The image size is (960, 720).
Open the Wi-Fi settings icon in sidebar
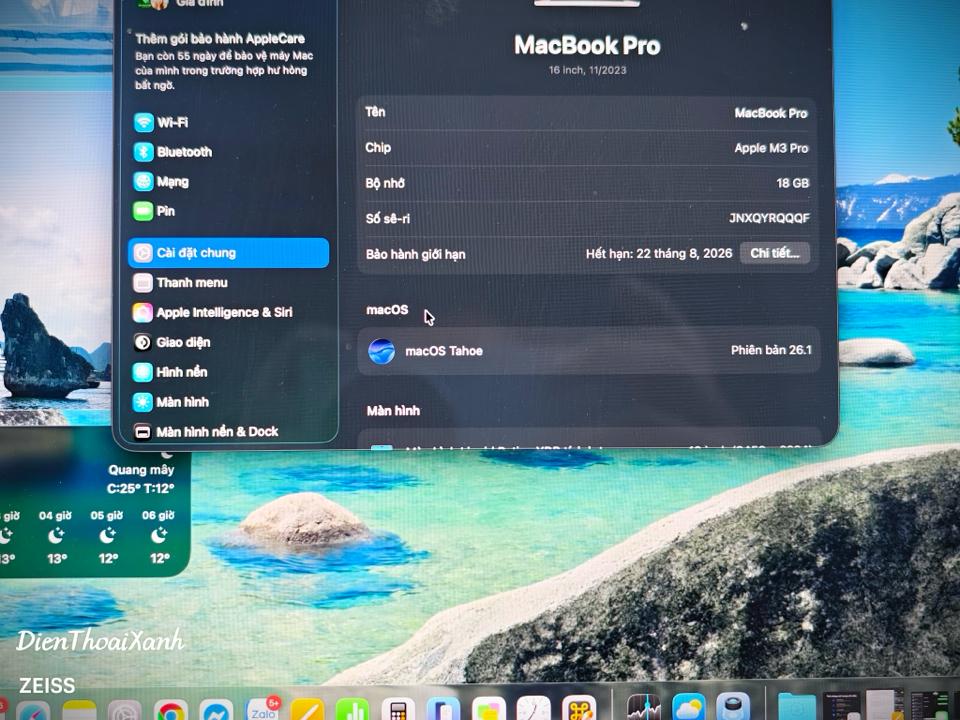[x=144, y=122]
